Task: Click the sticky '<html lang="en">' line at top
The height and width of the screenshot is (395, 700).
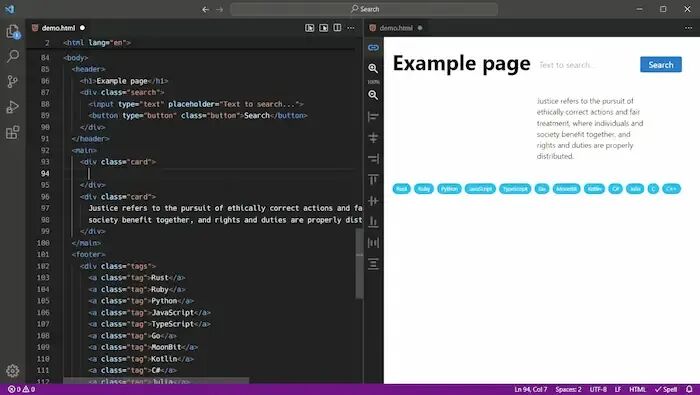Action: click(97, 43)
